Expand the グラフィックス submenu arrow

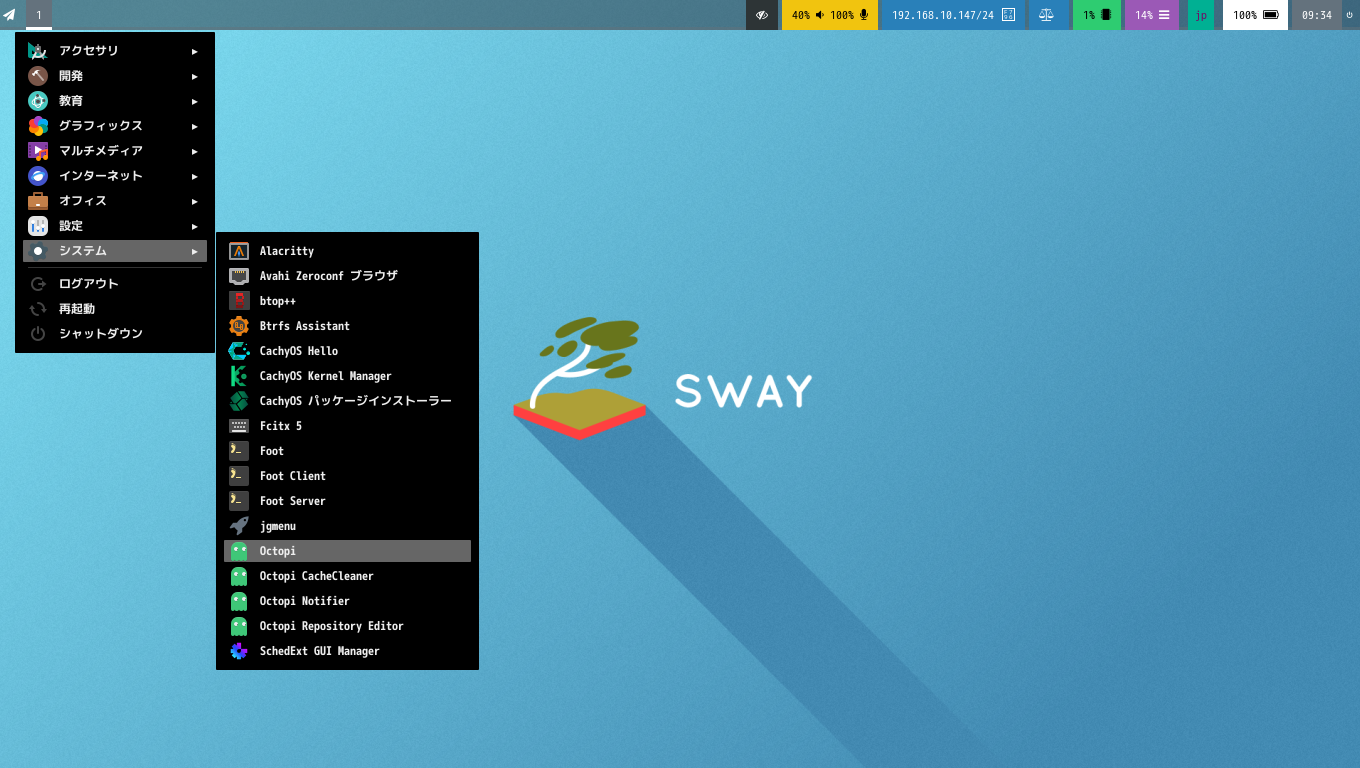(195, 126)
